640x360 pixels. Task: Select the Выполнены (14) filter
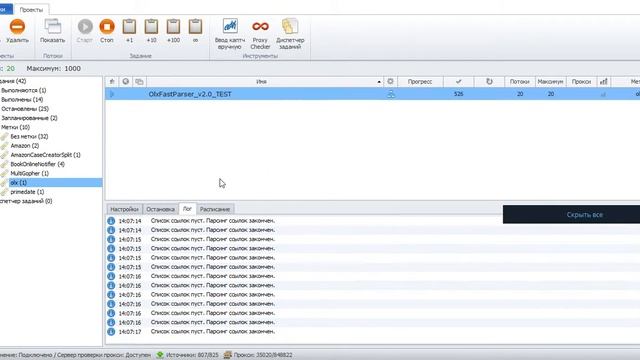pos(22,100)
